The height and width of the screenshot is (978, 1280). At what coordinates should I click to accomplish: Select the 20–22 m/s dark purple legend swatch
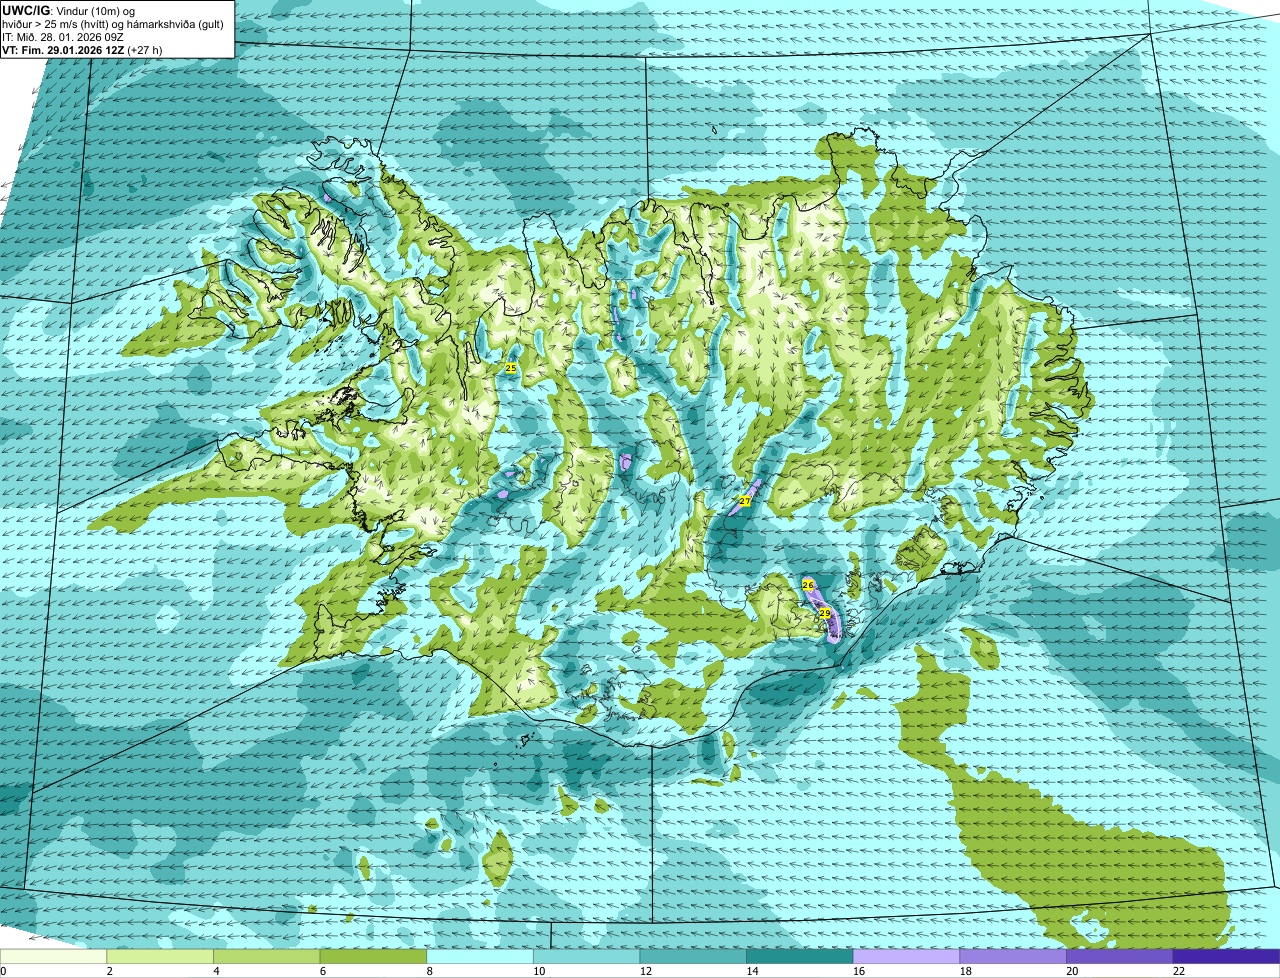pos(1120,957)
